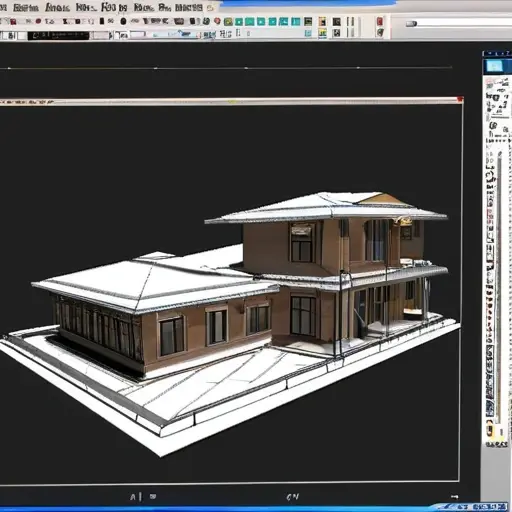
Task: Close the viewport using its red corner button
Action: [x=460, y=99]
